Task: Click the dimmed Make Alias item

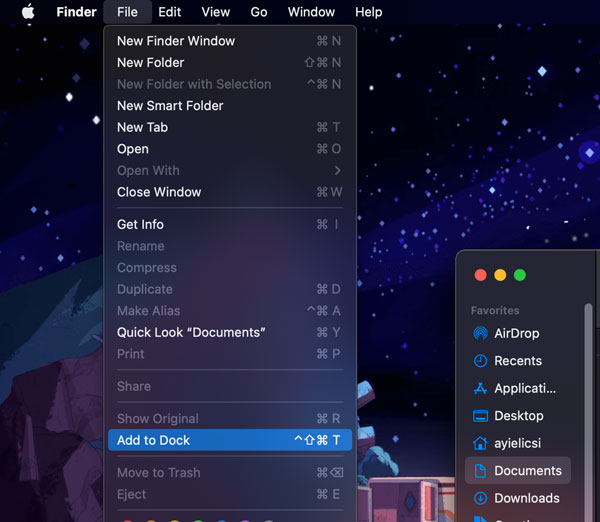Action: (230, 310)
